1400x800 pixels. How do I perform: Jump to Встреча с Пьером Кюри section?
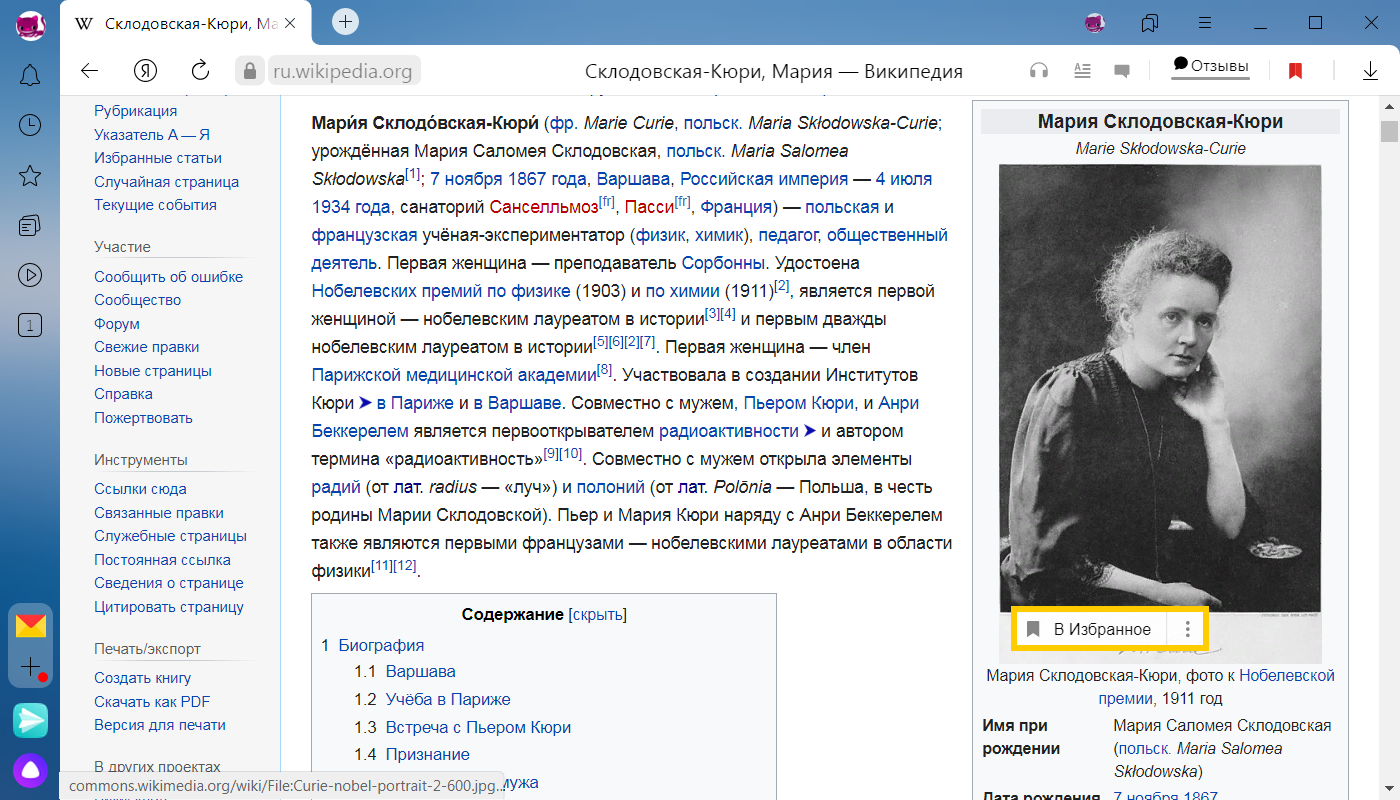[x=478, y=727]
